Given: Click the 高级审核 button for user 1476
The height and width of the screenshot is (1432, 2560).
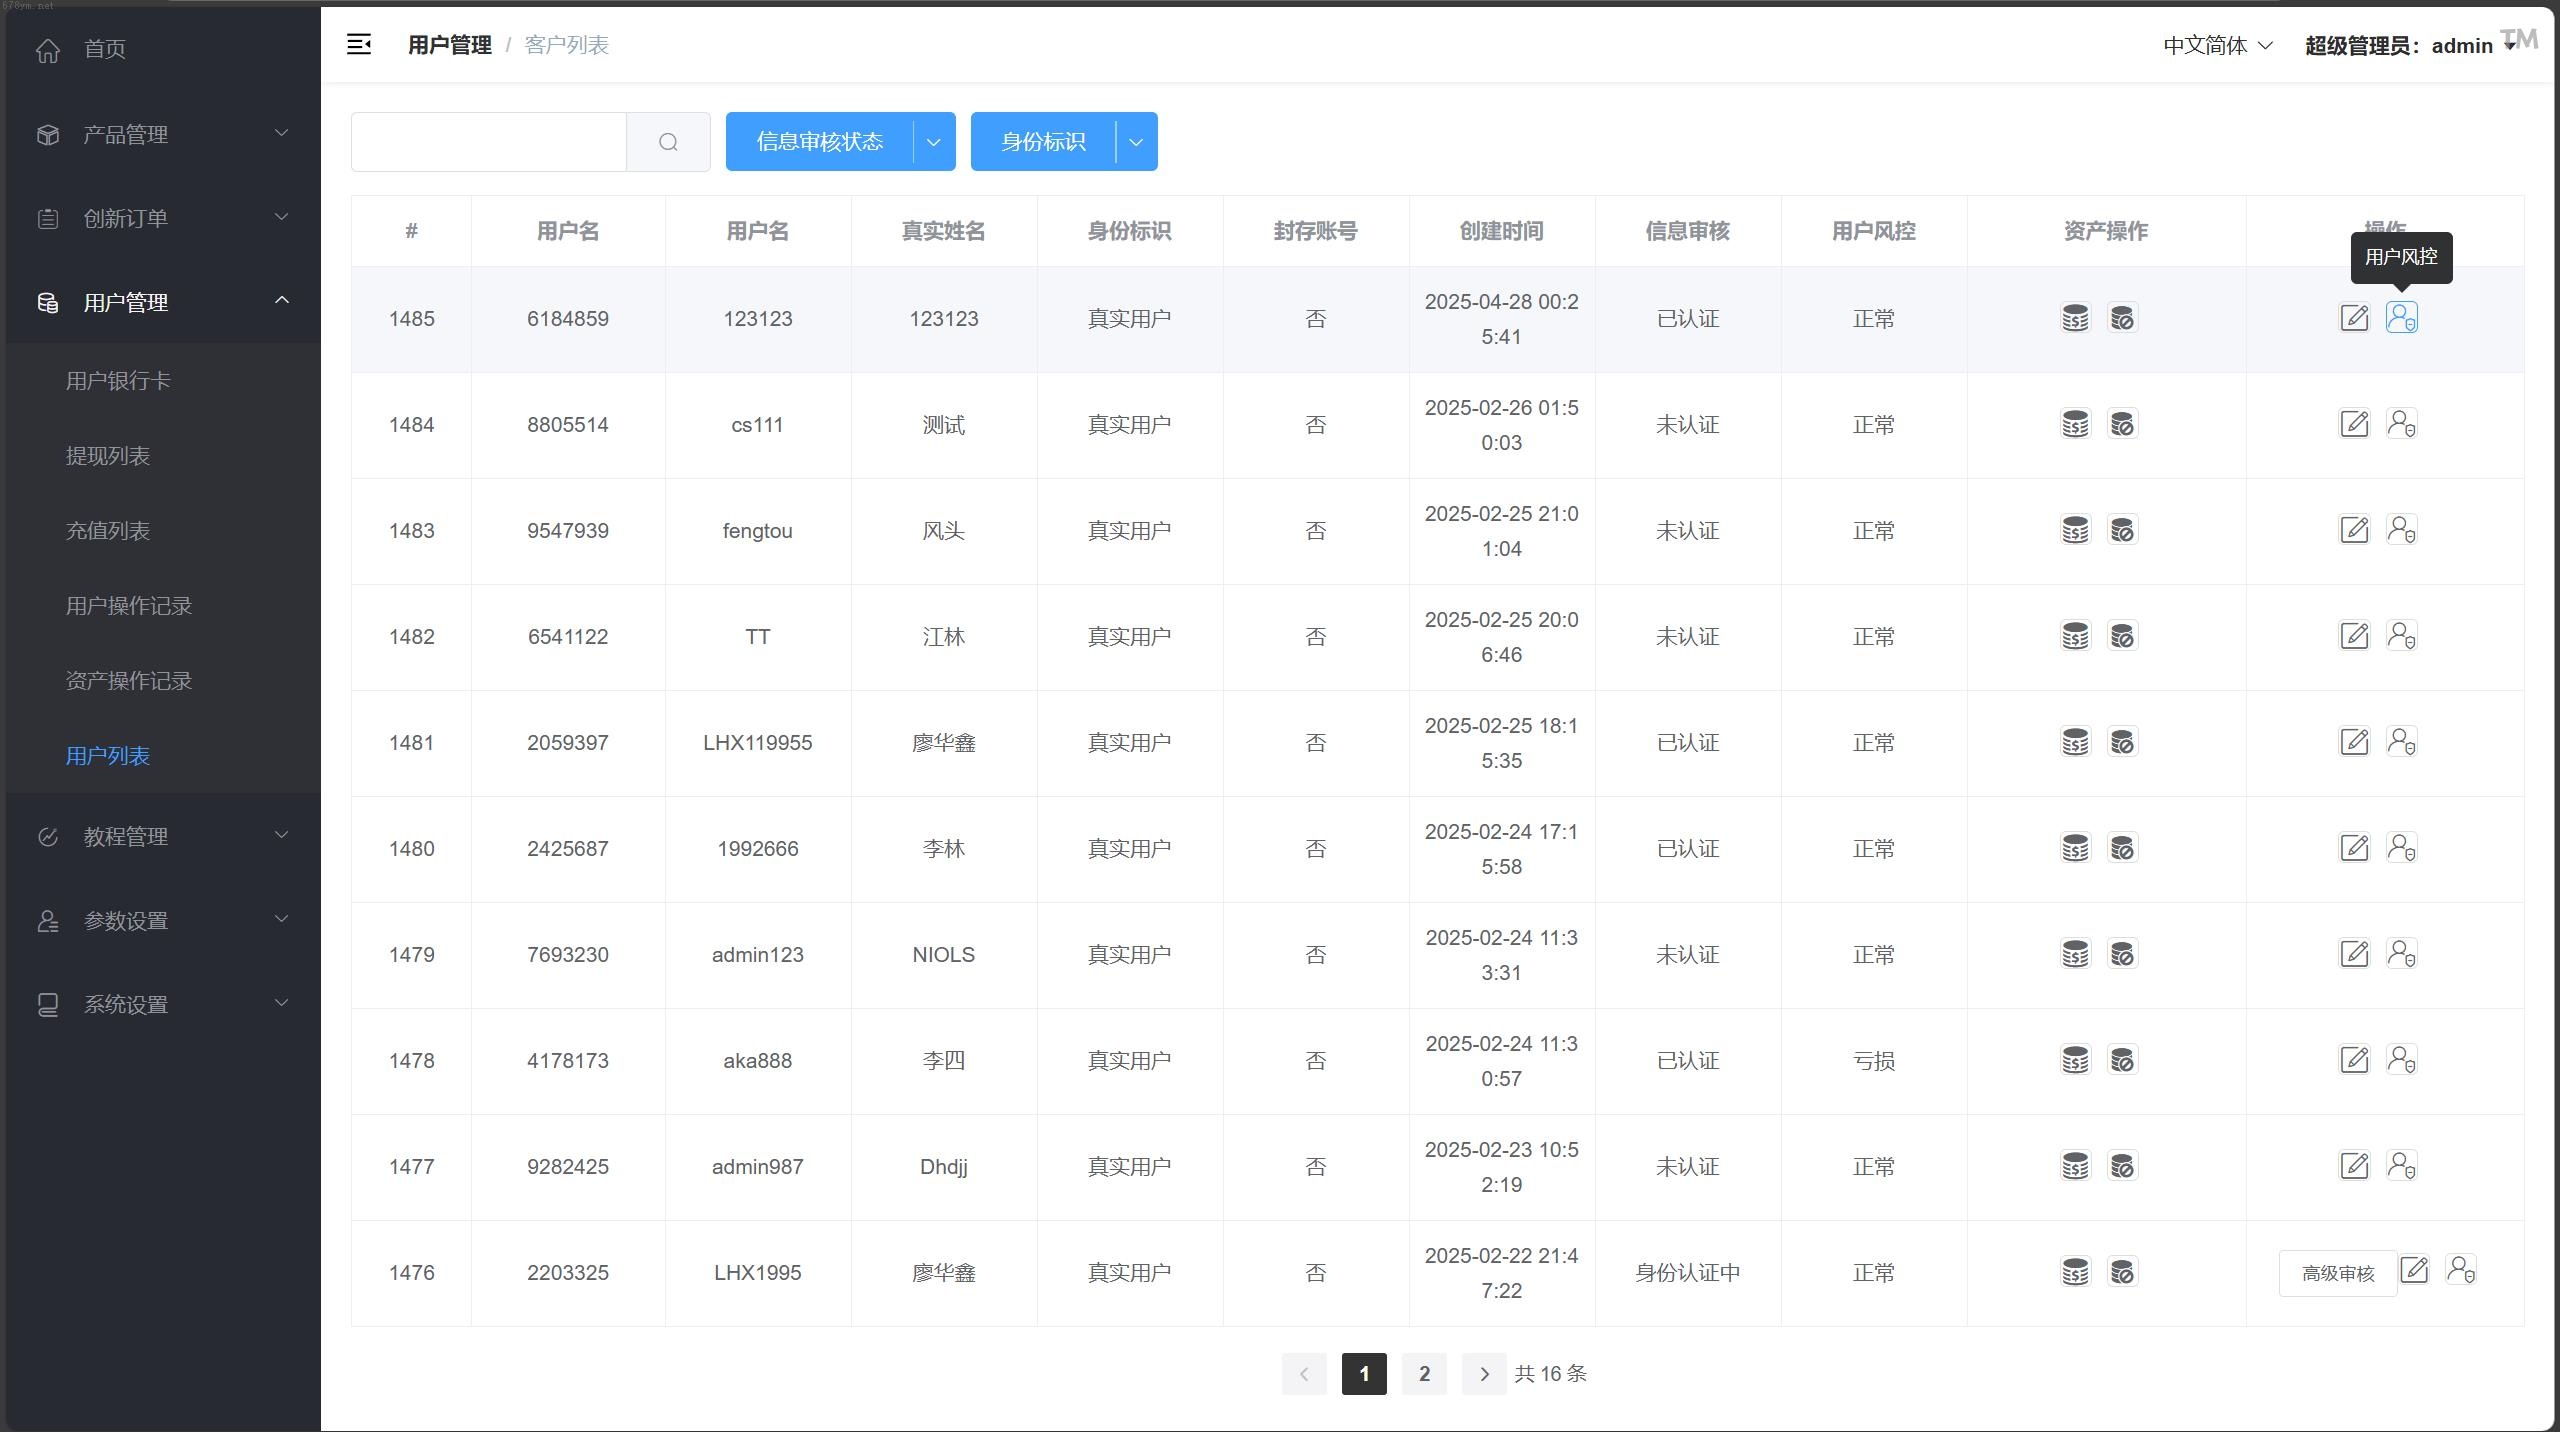Looking at the screenshot, I should 2337,1273.
